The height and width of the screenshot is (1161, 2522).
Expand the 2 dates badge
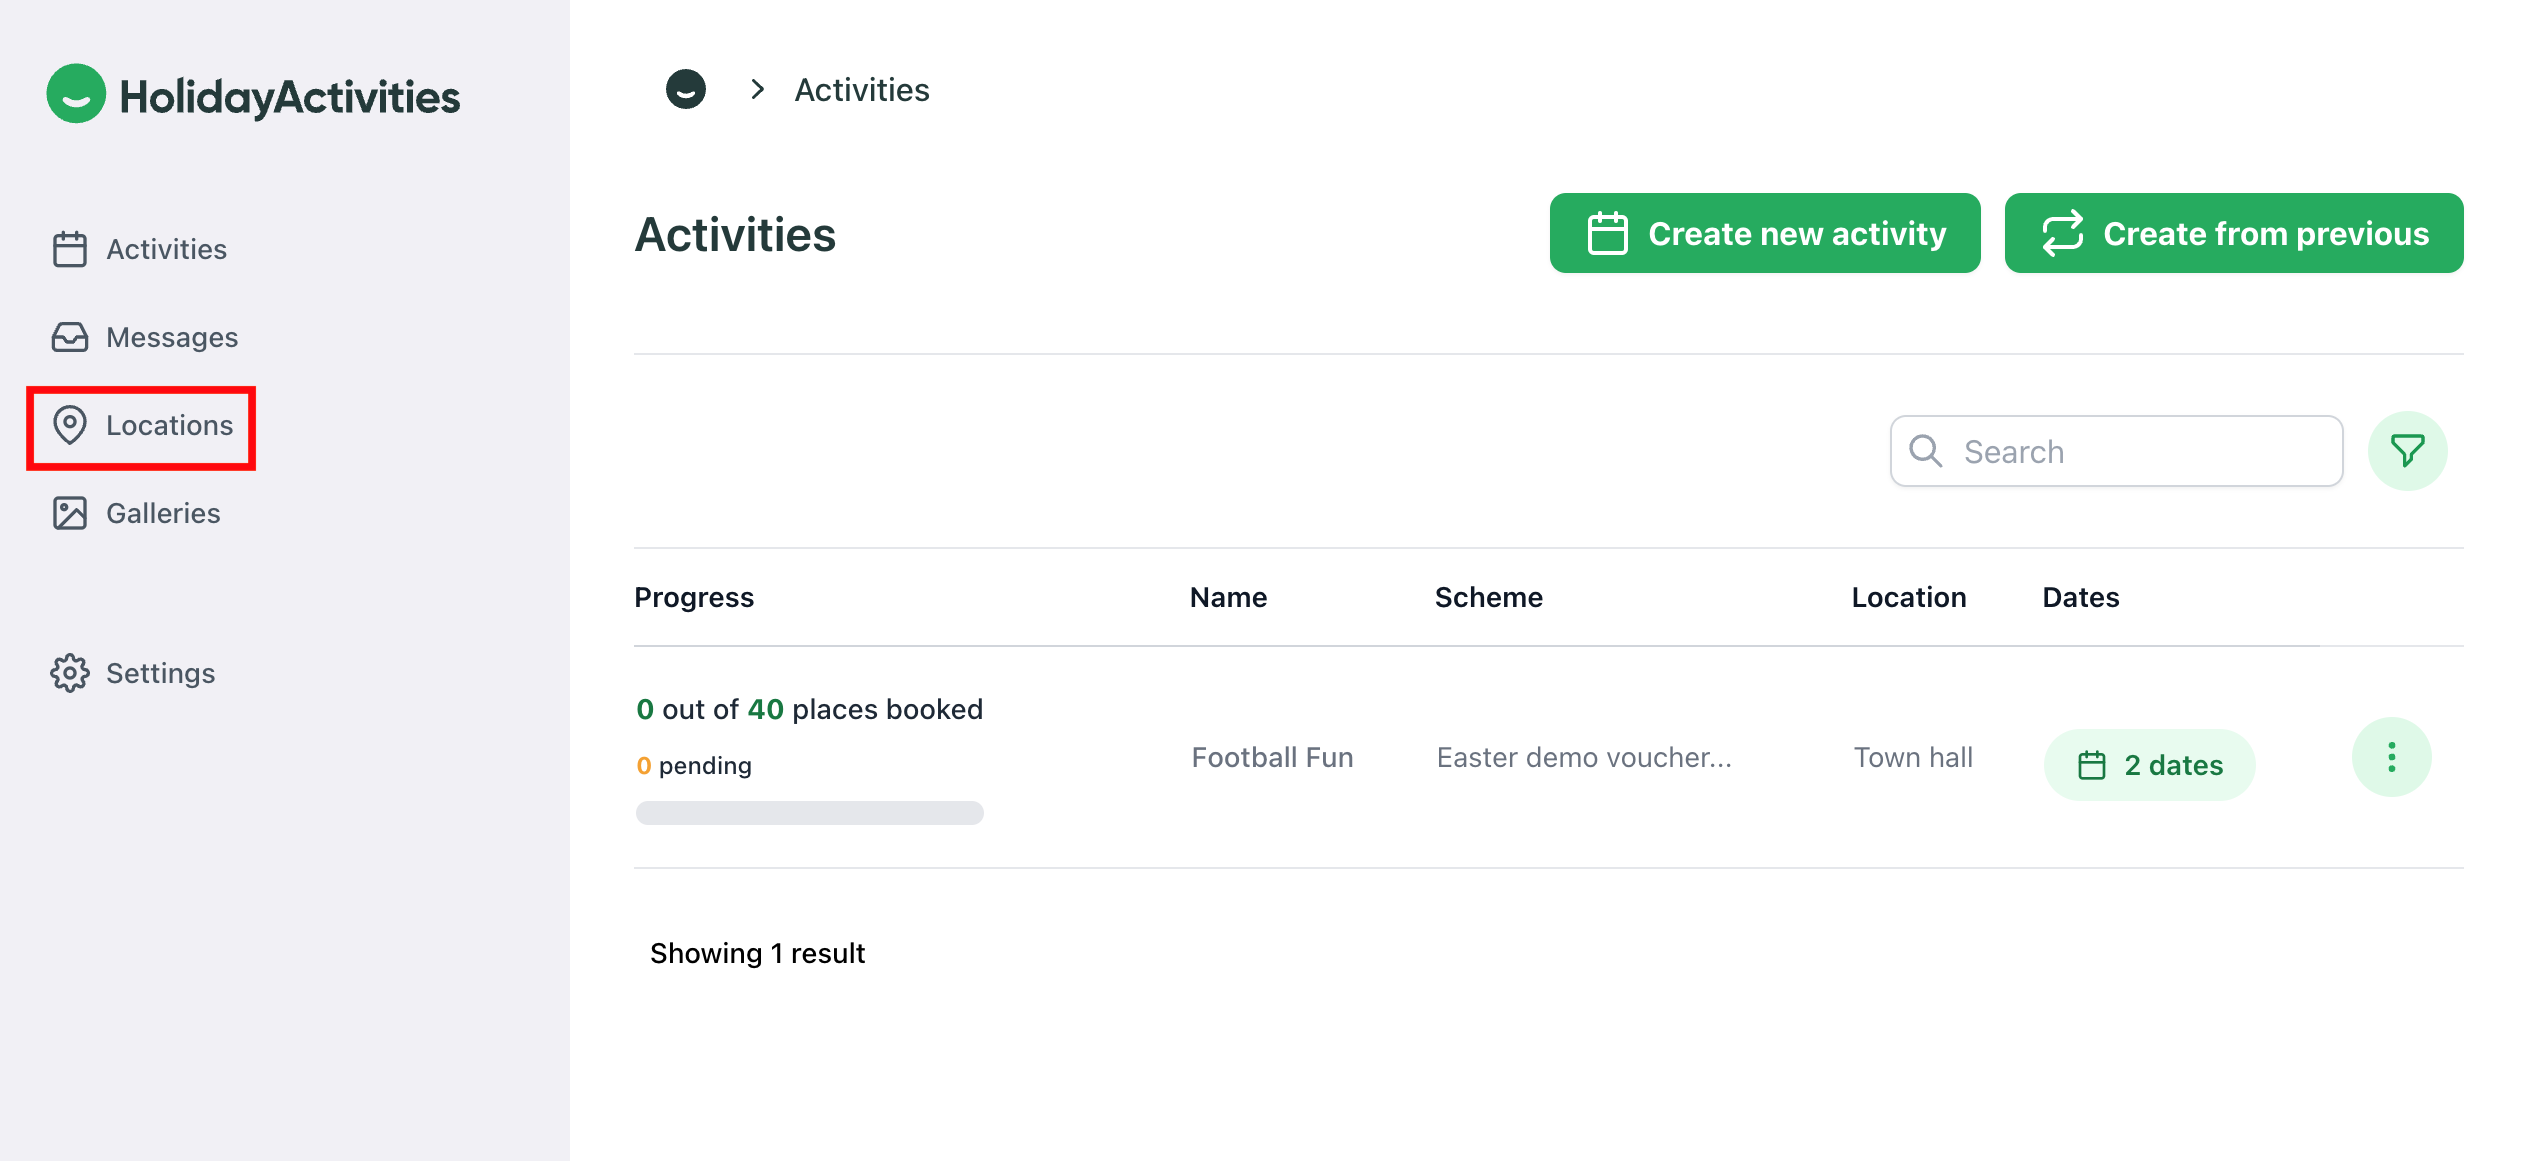(2150, 765)
